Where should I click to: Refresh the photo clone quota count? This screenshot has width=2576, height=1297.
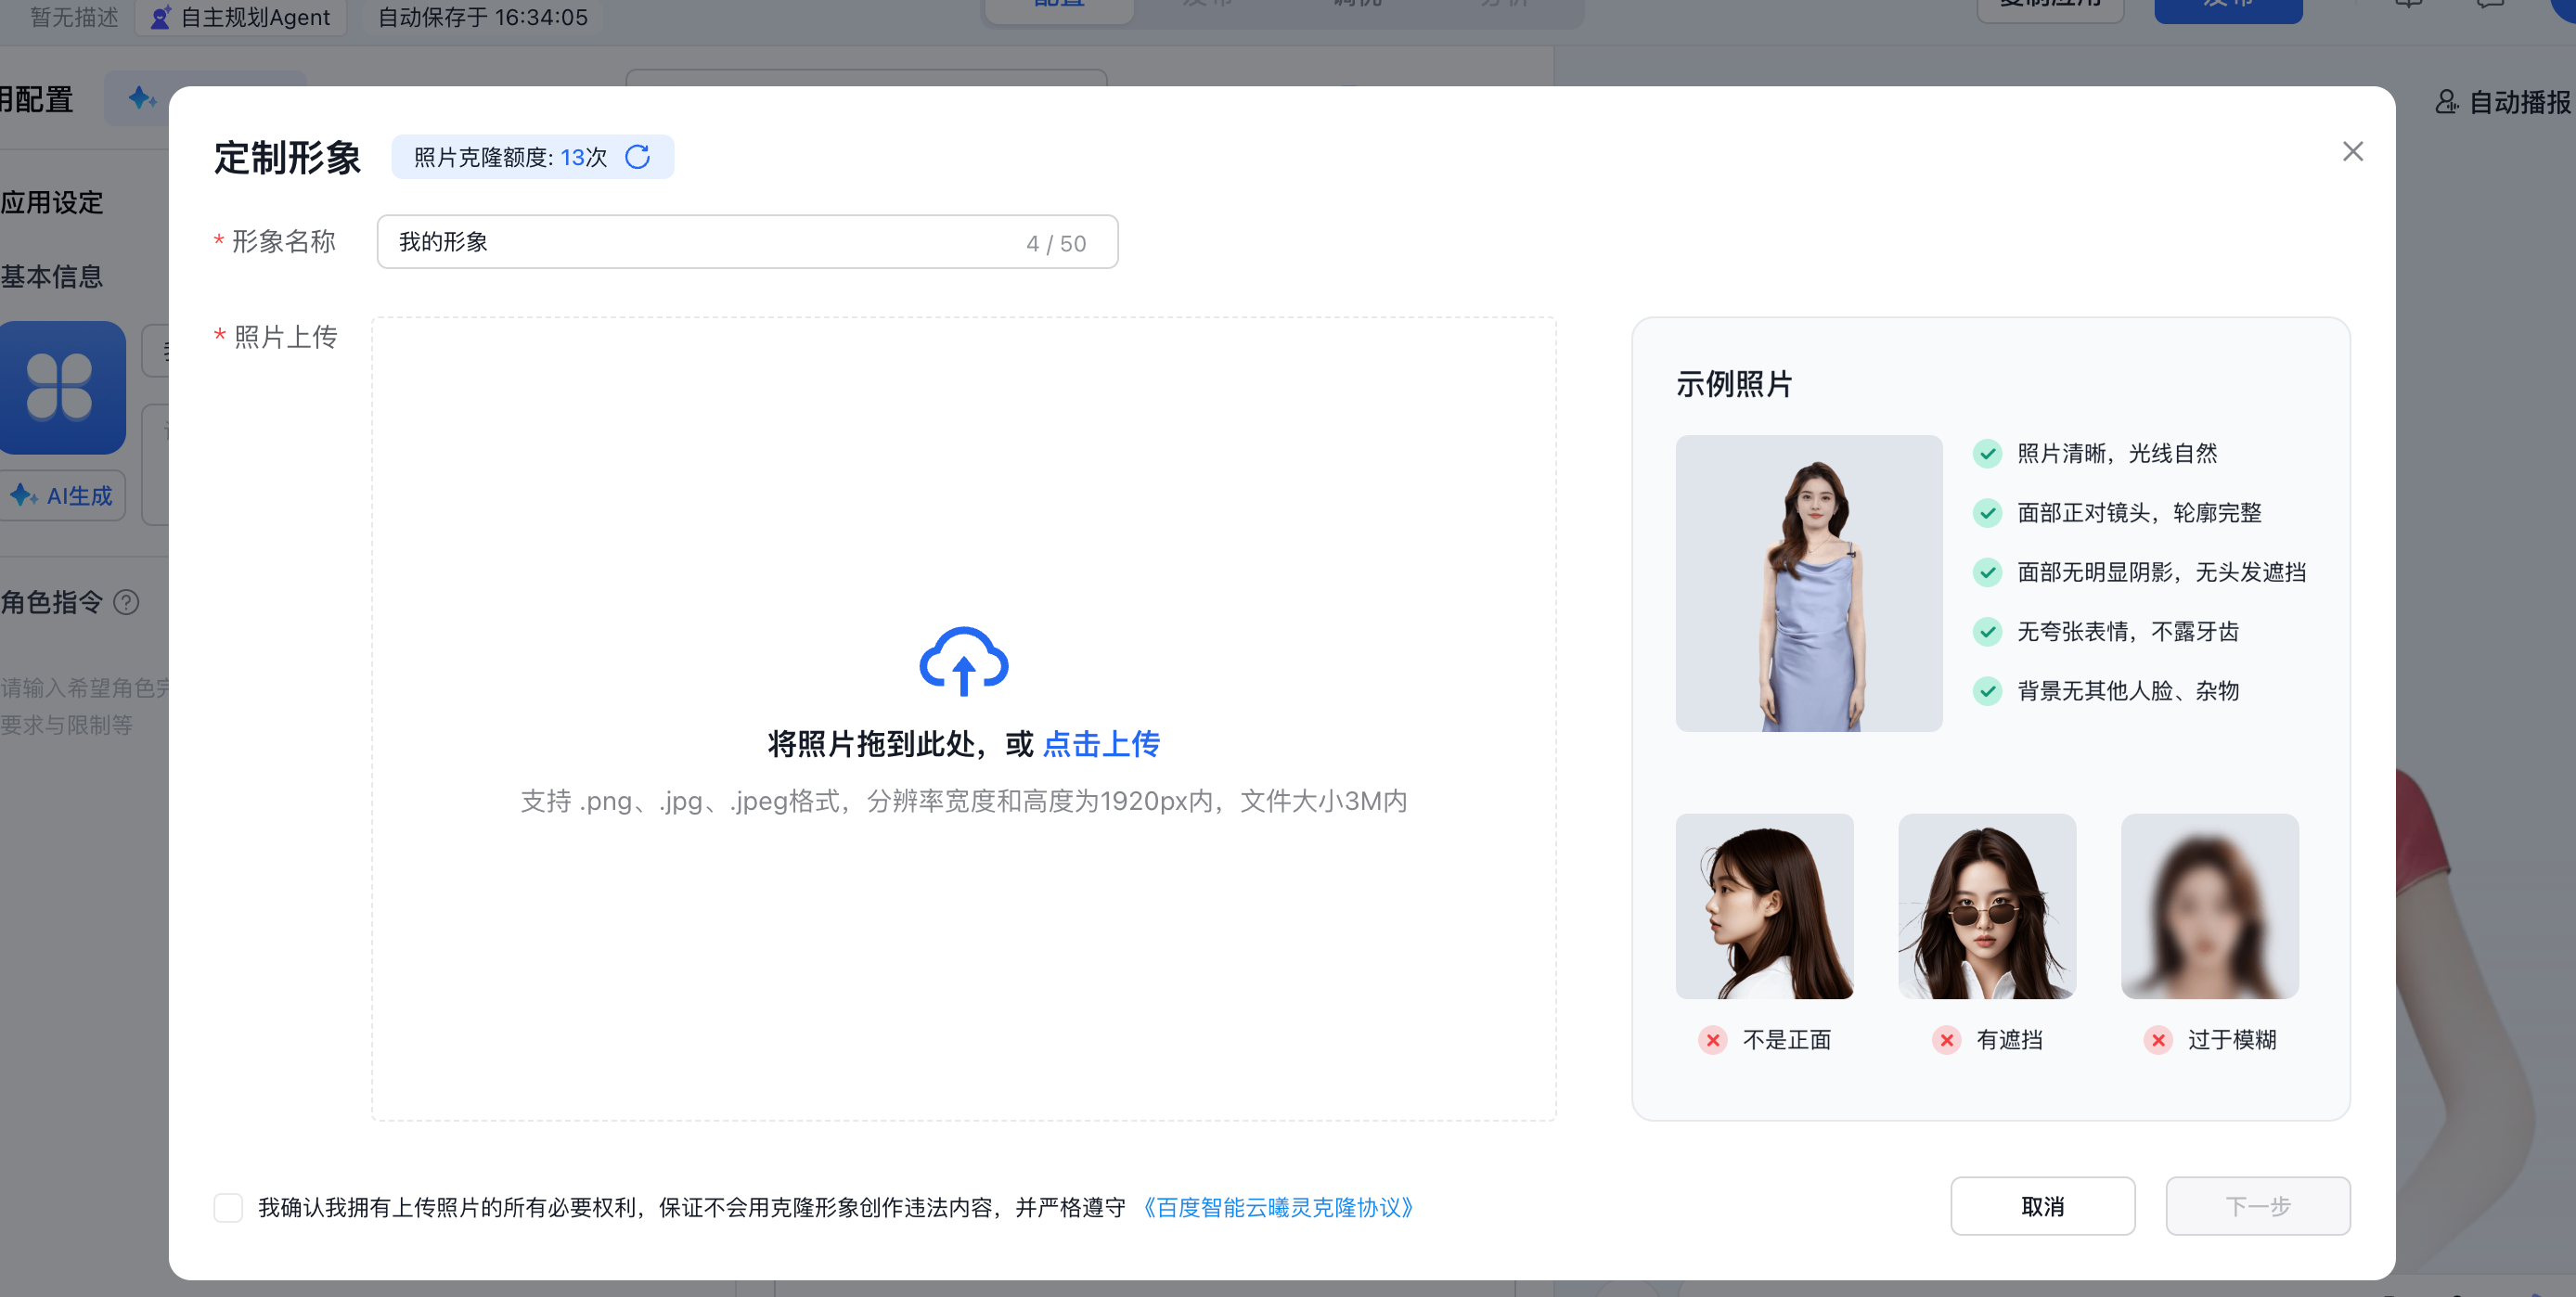(x=637, y=157)
